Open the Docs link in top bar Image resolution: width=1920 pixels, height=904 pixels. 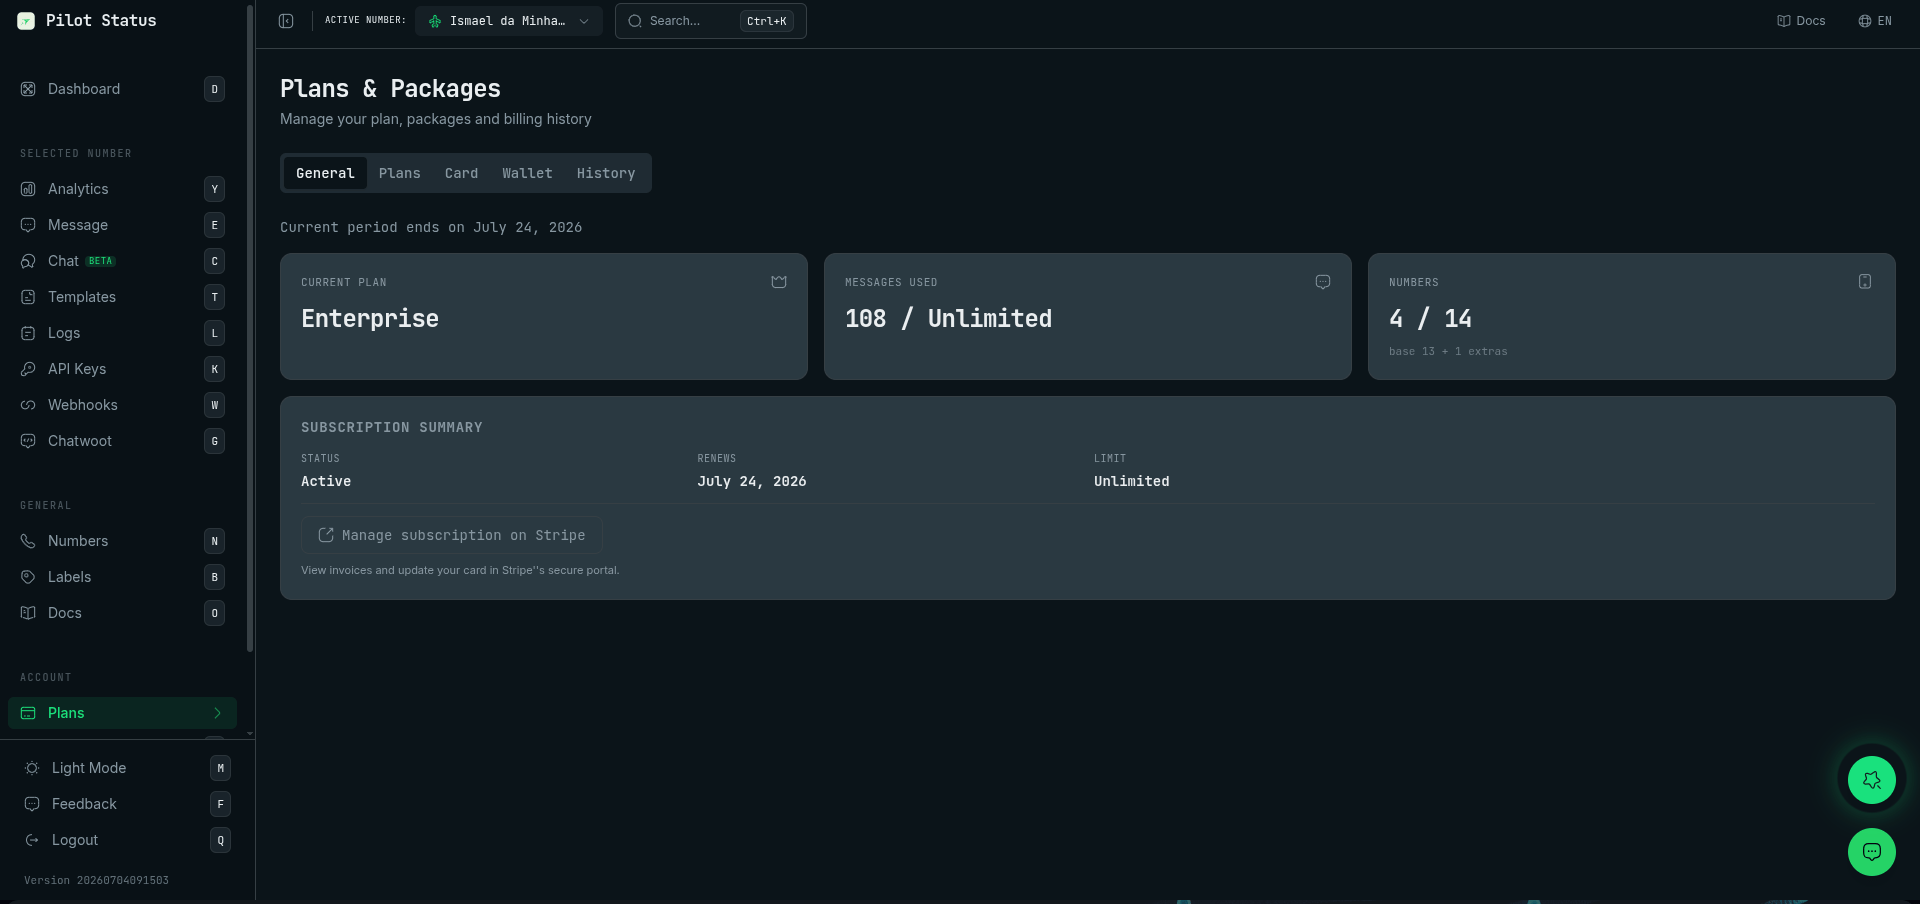click(x=1801, y=21)
